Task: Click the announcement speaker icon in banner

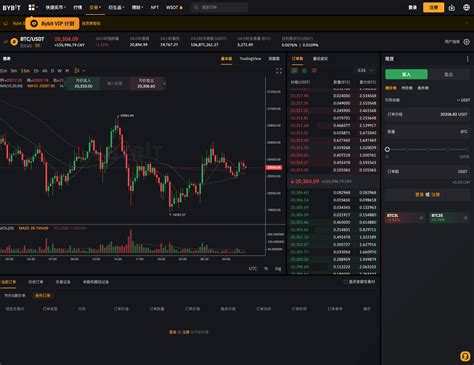Action: coord(6,23)
